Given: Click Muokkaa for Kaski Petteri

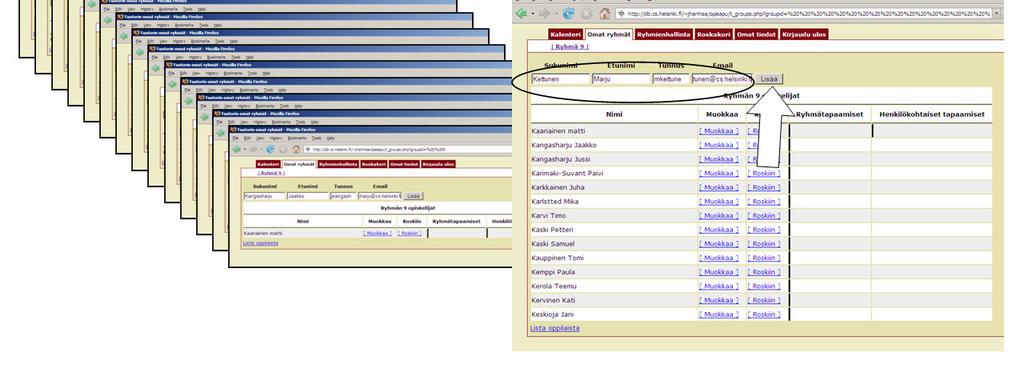Looking at the screenshot, I should [719, 230].
